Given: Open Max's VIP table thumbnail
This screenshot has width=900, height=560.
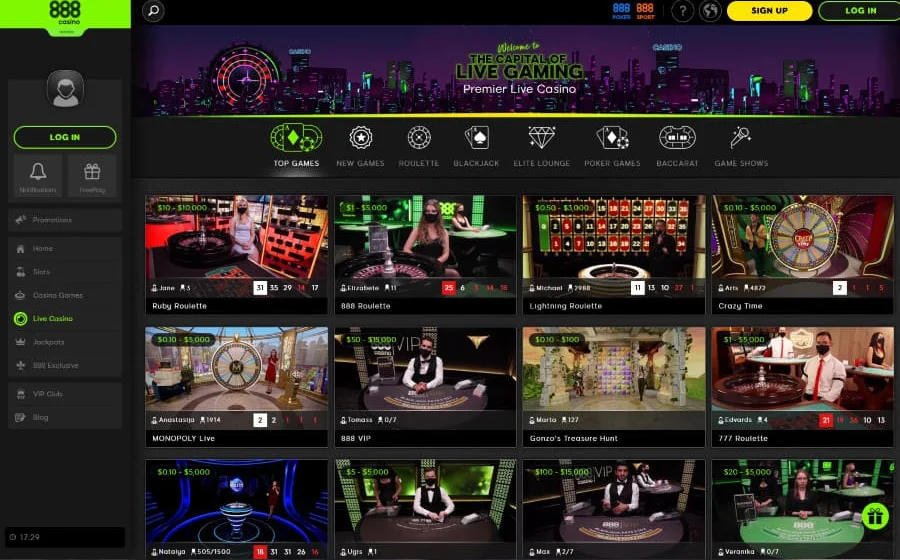Looking at the screenshot, I should click(614, 509).
